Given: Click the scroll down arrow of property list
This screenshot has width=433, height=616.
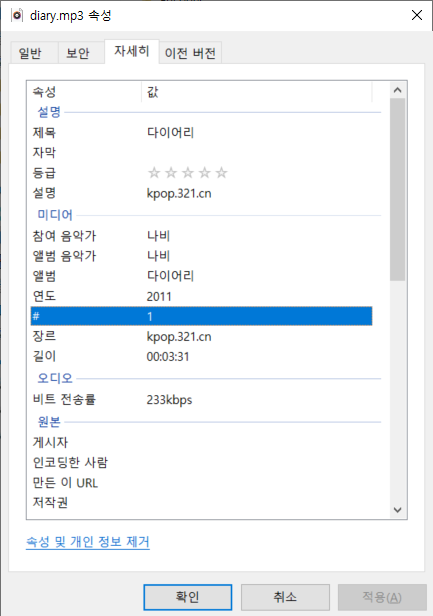Looking at the screenshot, I should click(x=398, y=510).
